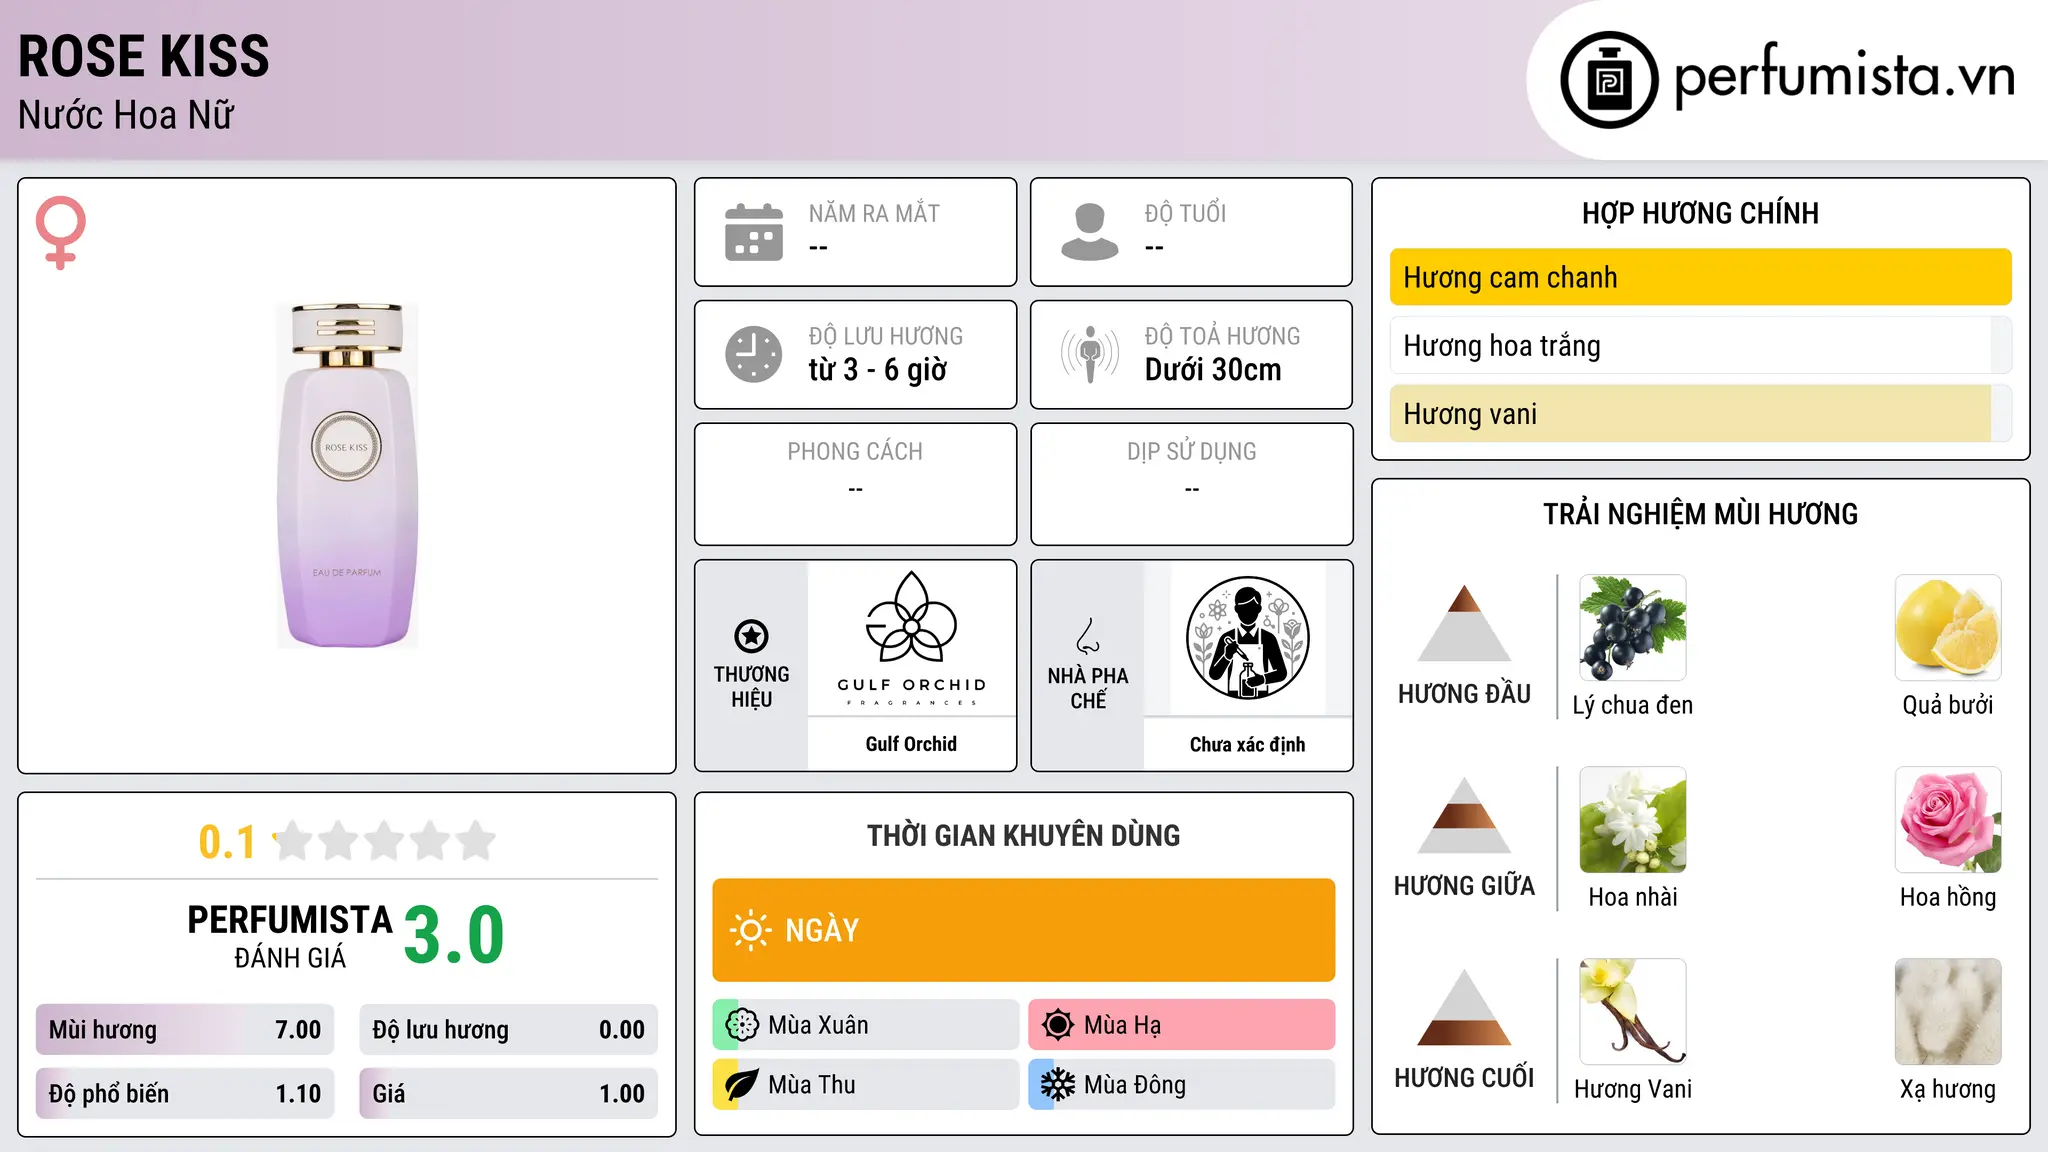Click the 'Dưới 30cm' sillage value

(1213, 370)
